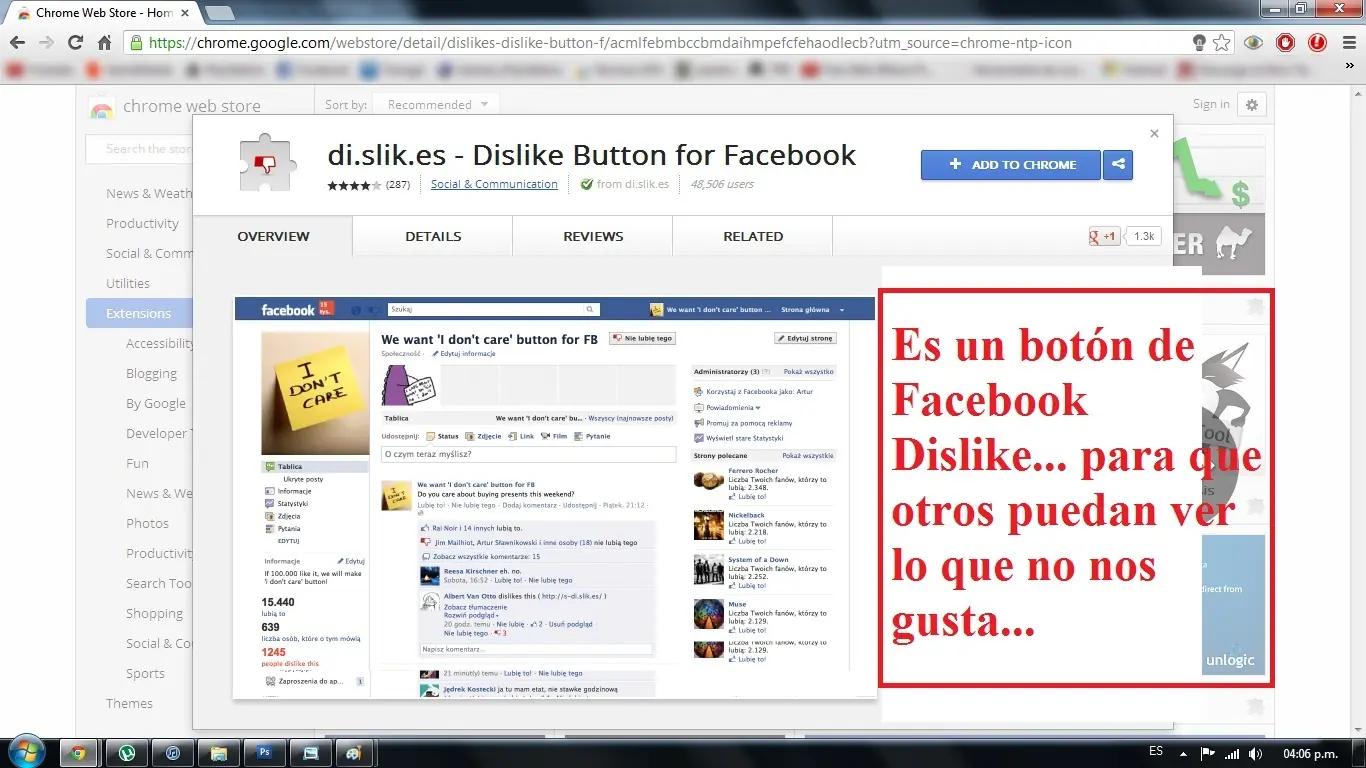Switch to the Overview tab

(273, 236)
